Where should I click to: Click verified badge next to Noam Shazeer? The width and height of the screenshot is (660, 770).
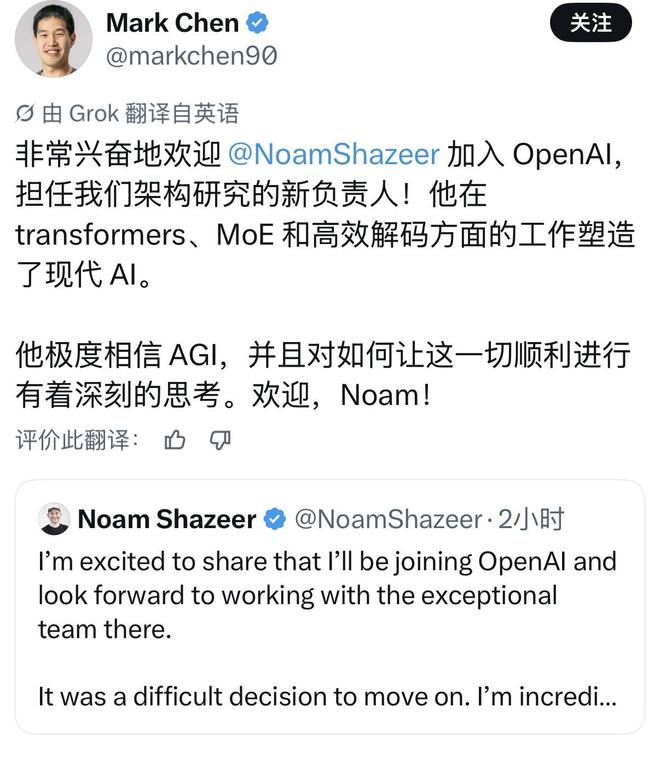click(x=275, y=519)
